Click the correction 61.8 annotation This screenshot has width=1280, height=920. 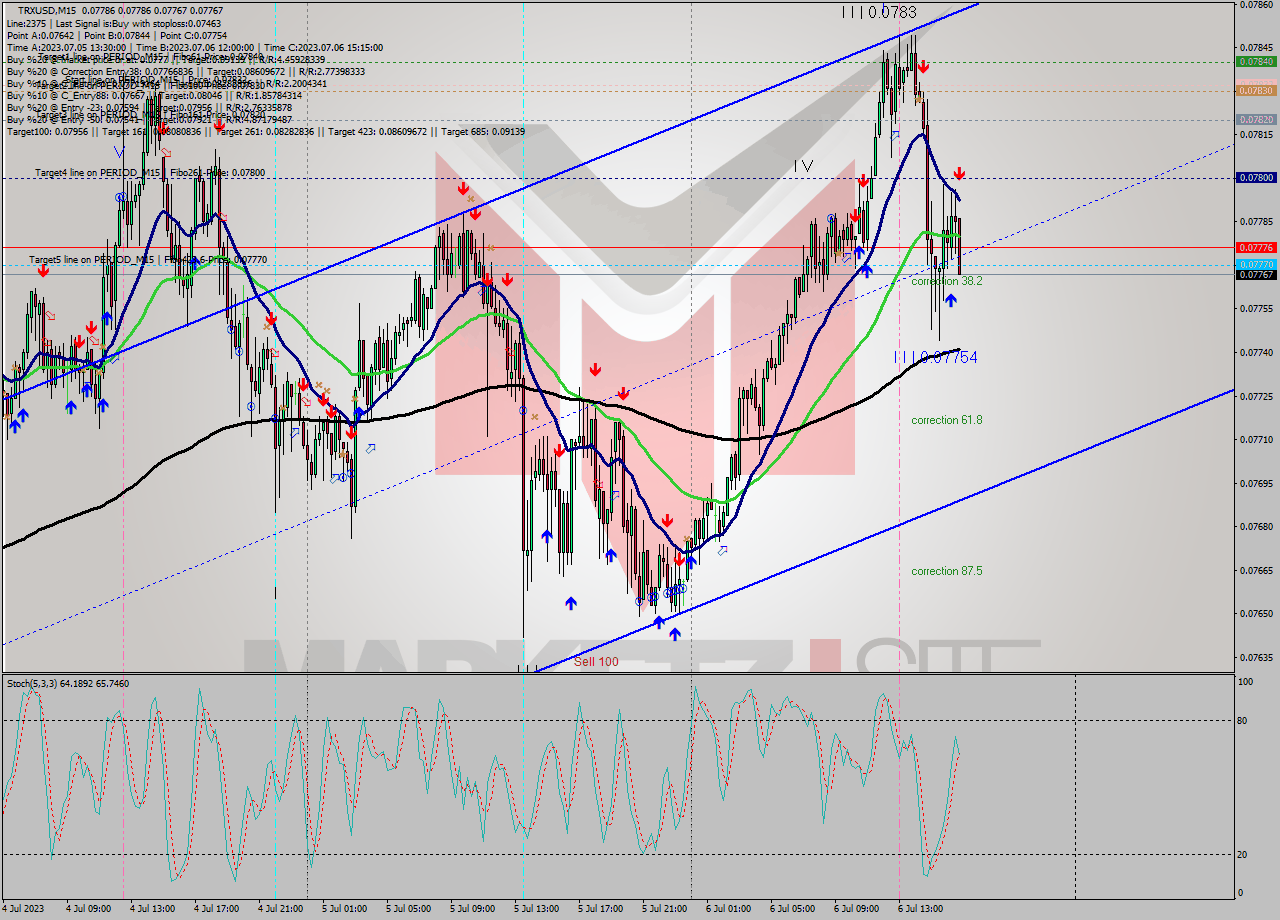pos(946,420)
